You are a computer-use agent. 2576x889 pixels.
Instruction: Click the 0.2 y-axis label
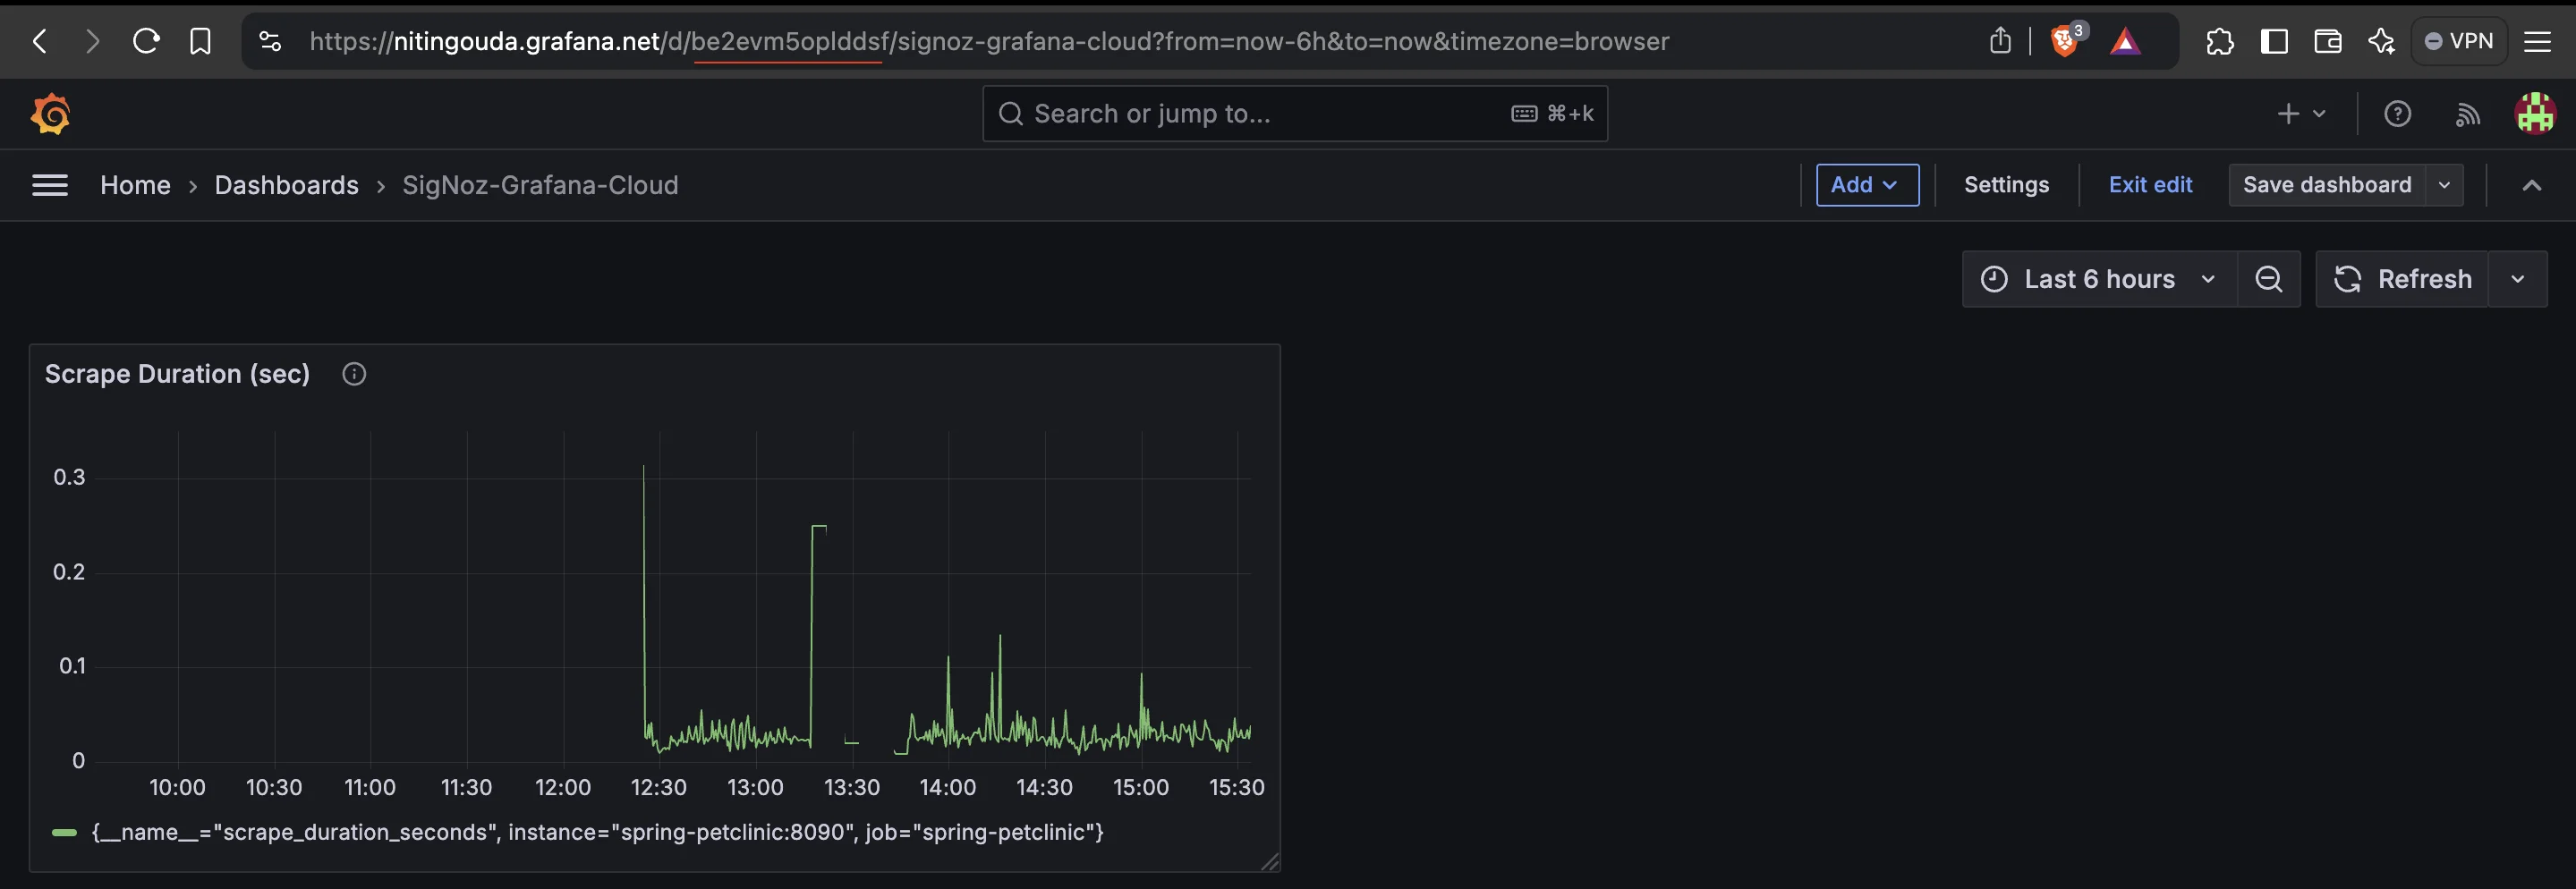tap(69, 572)
